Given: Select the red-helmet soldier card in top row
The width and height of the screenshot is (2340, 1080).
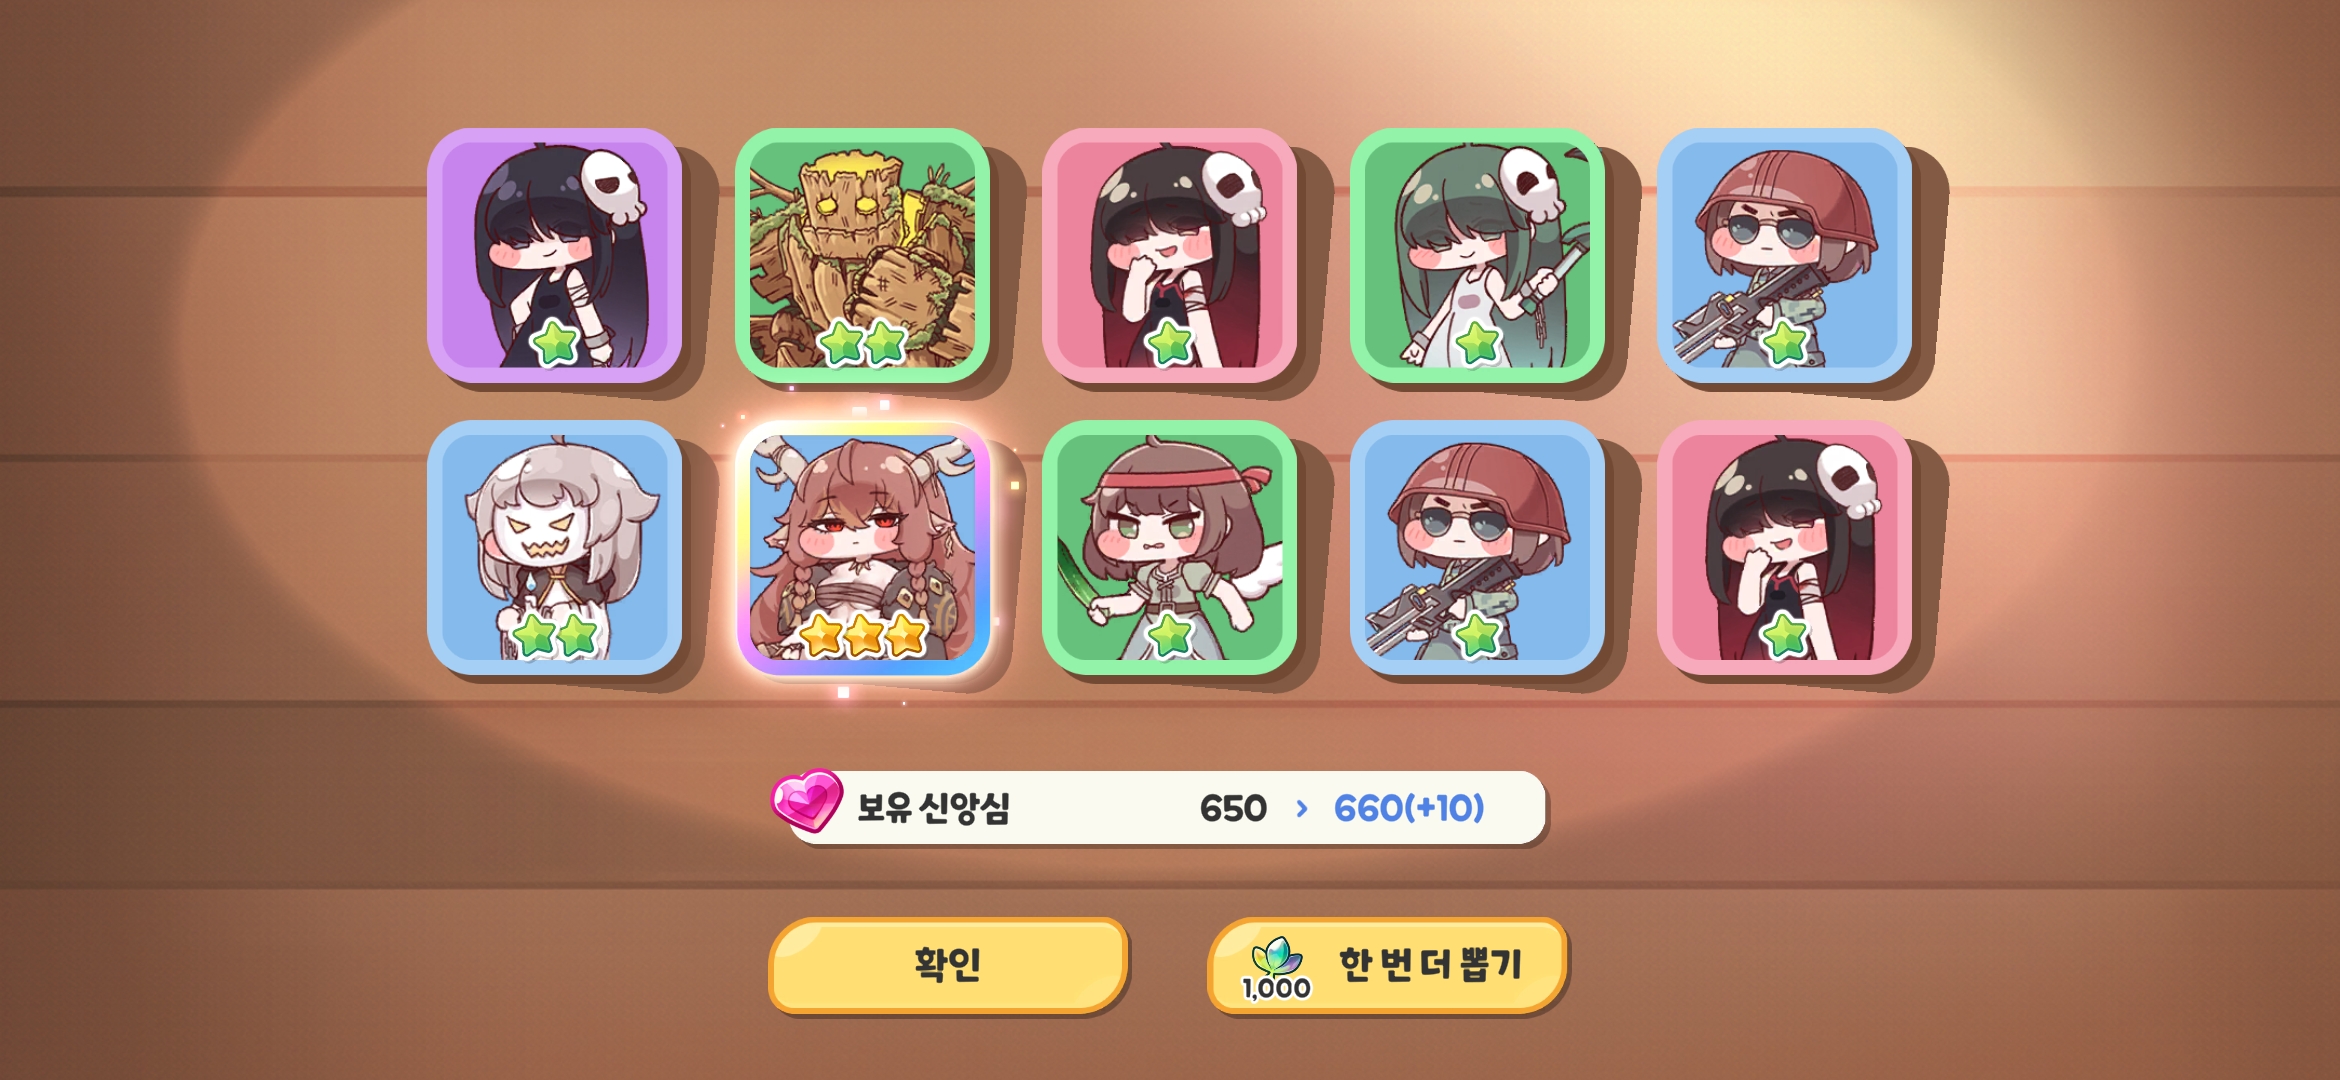Looking at the screenshot, I should (1785, 255).
